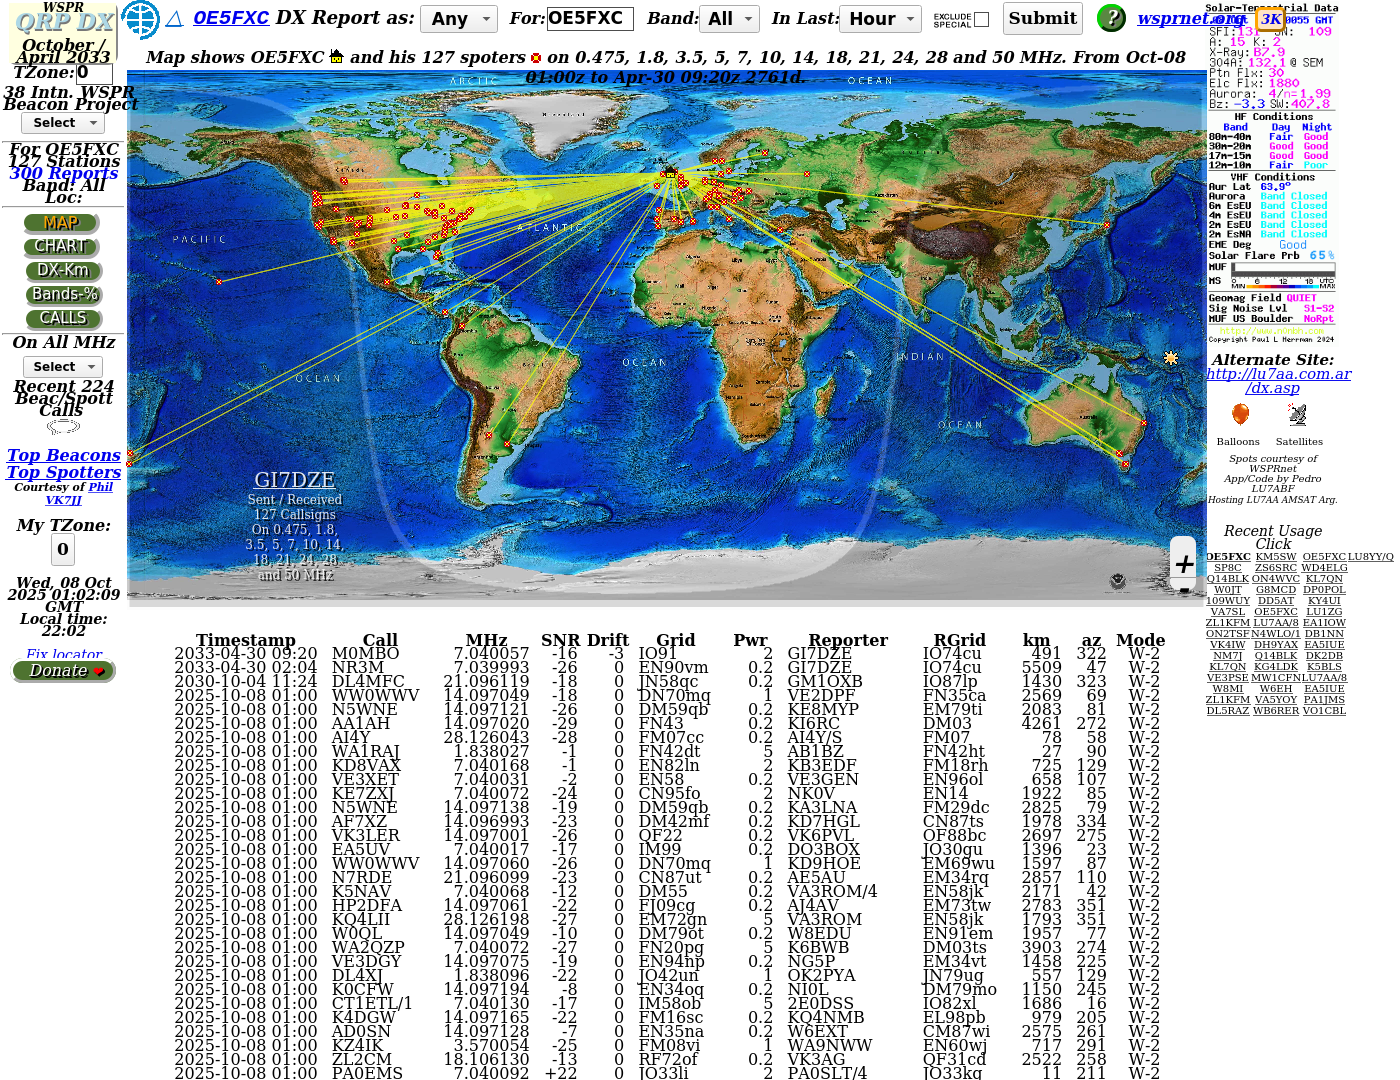Open the lu7aa.com.ar alternate site link
The image size is (1400, 1080).
click(1277, 374)
